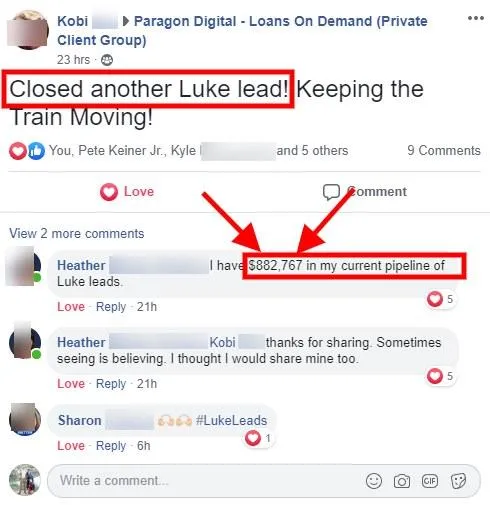Click the blue thumbs-up reaction icon
Image resolution: width=490 pixels, height=505 pixels.
(36, 151)
